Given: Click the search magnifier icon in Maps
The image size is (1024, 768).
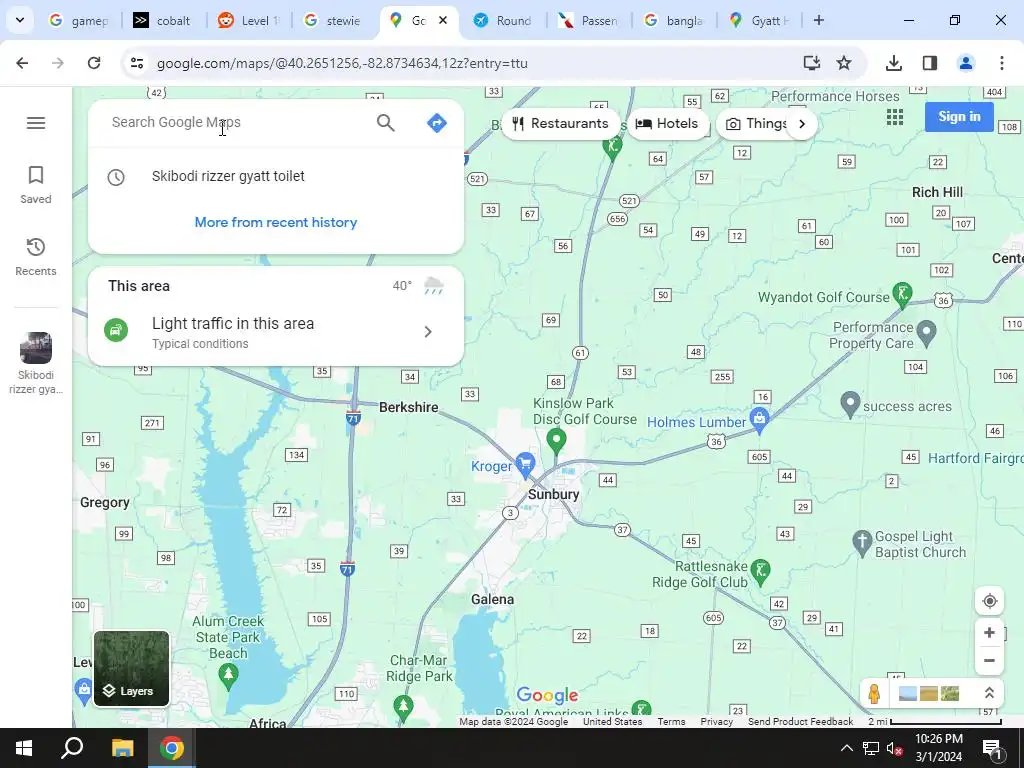Looking at the screenshot, I should pyautogui.click(x=385, y=123).
